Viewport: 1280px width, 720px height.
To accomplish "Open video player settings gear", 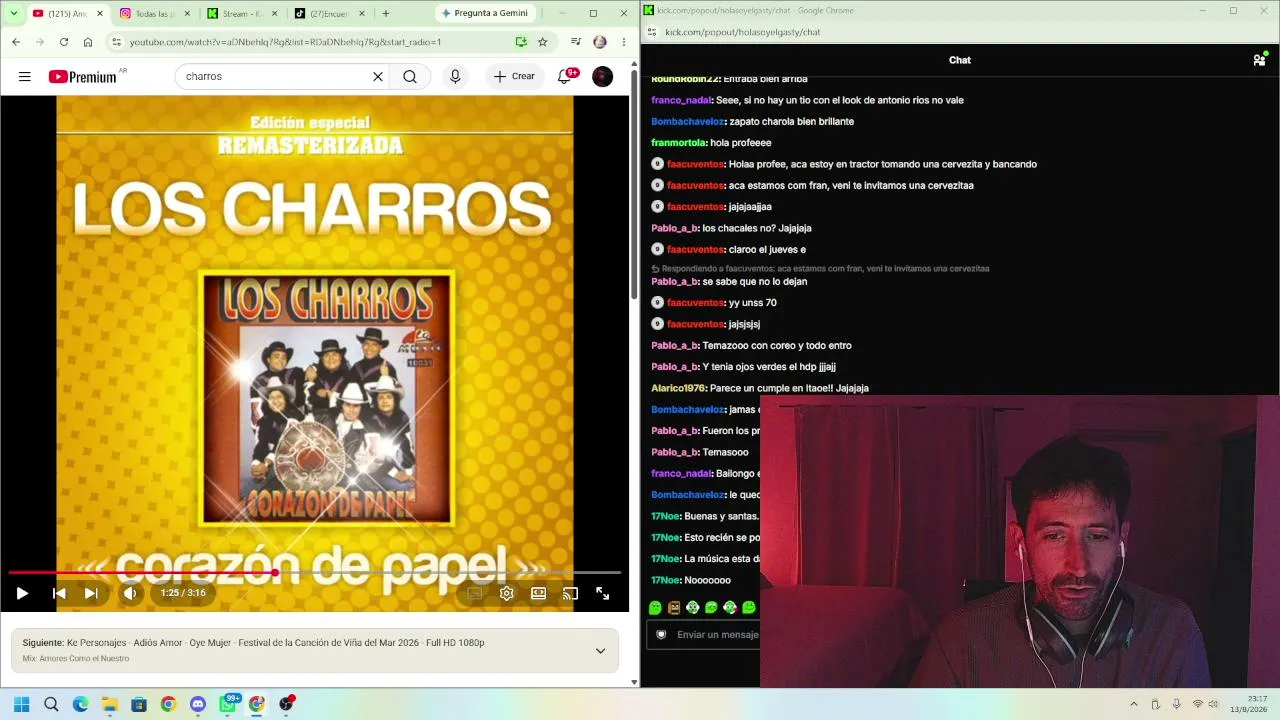I will tap(507, 593).
